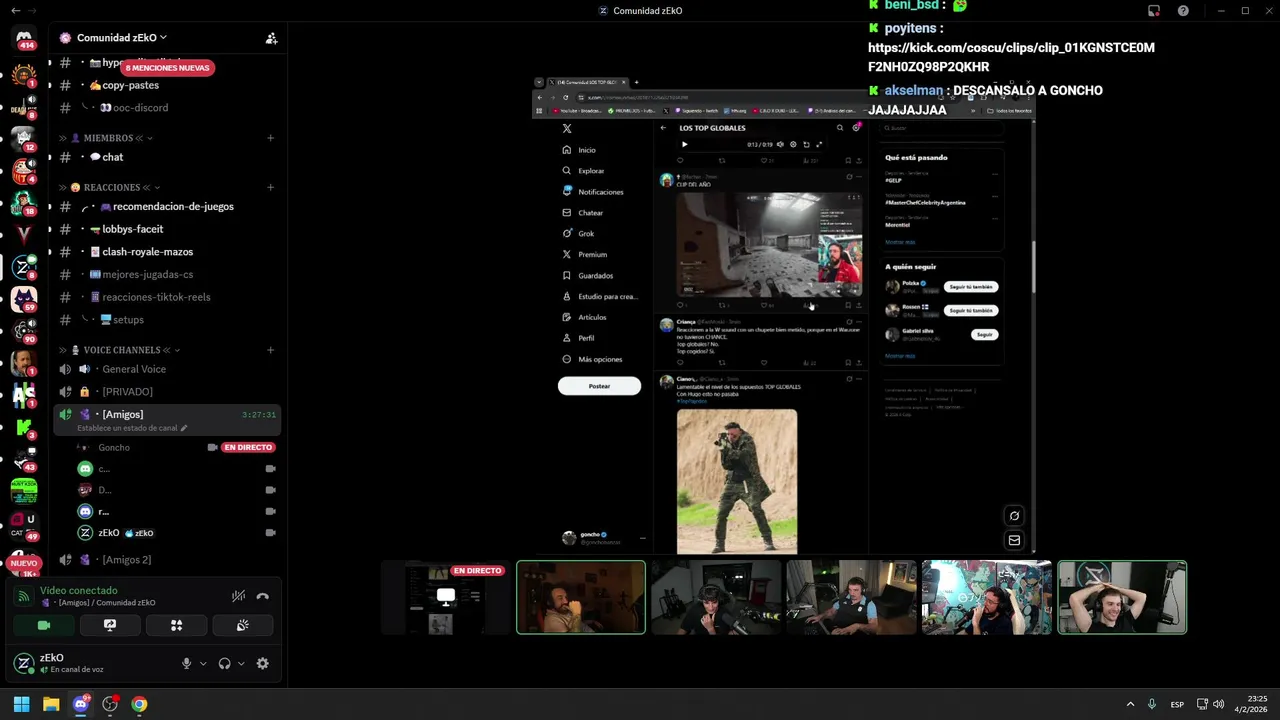Click Goncho's EN DIRECTO badge
Viewport: 1280px width, 720px height.
point(248,448)
